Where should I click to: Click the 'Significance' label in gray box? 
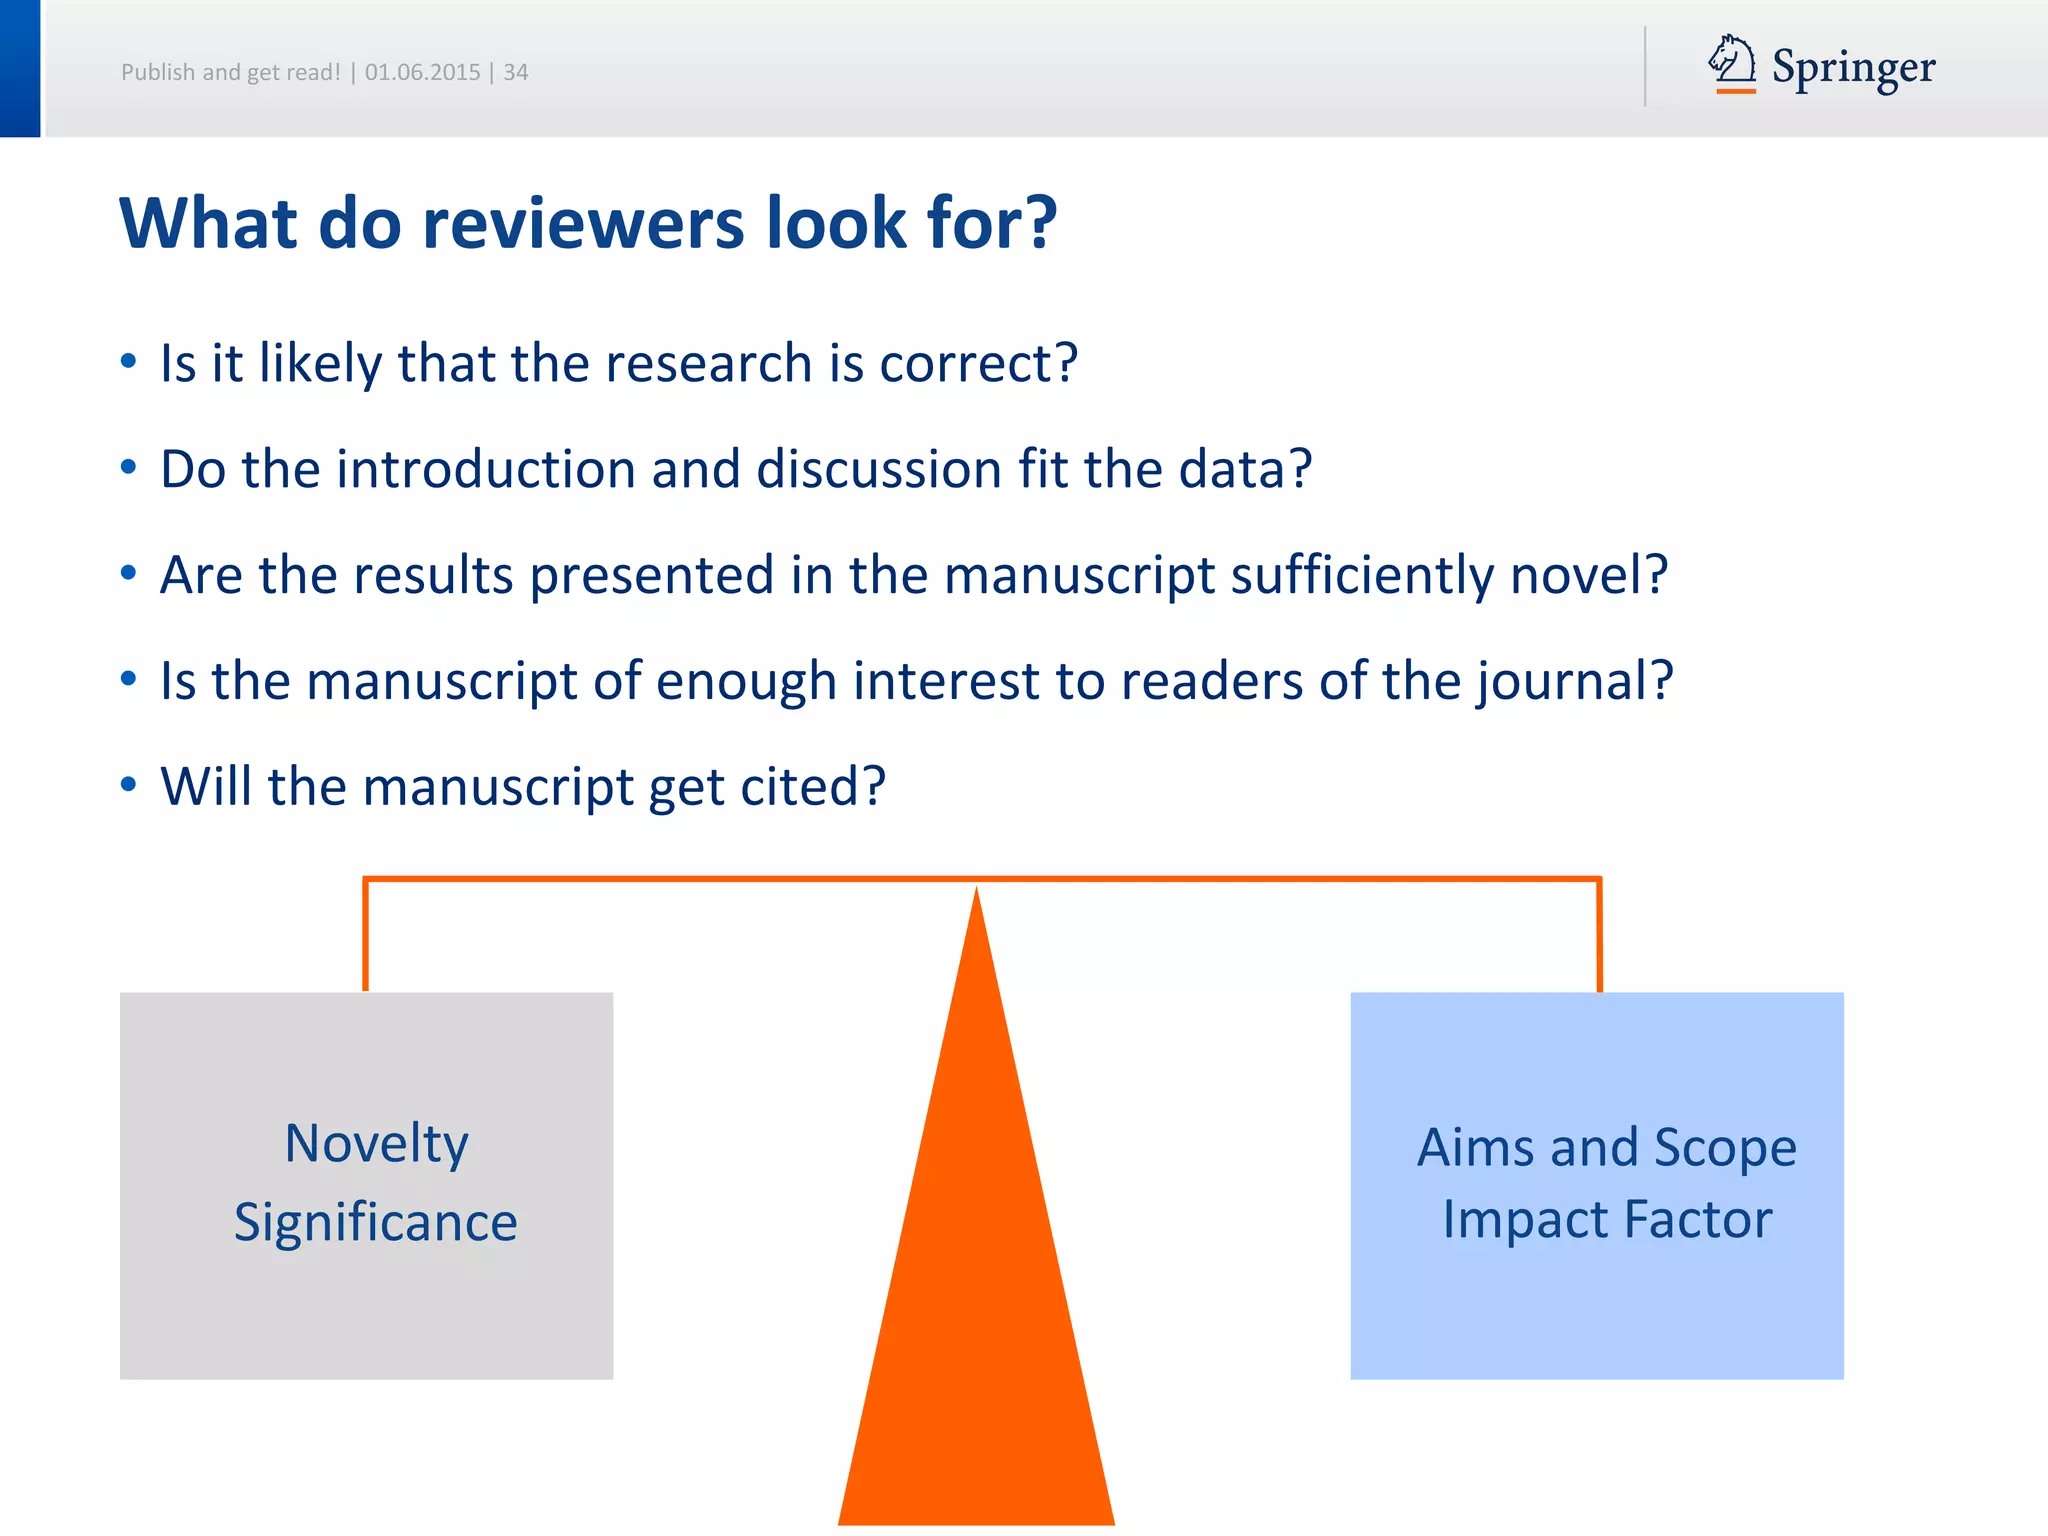[x=376, y=1222]
